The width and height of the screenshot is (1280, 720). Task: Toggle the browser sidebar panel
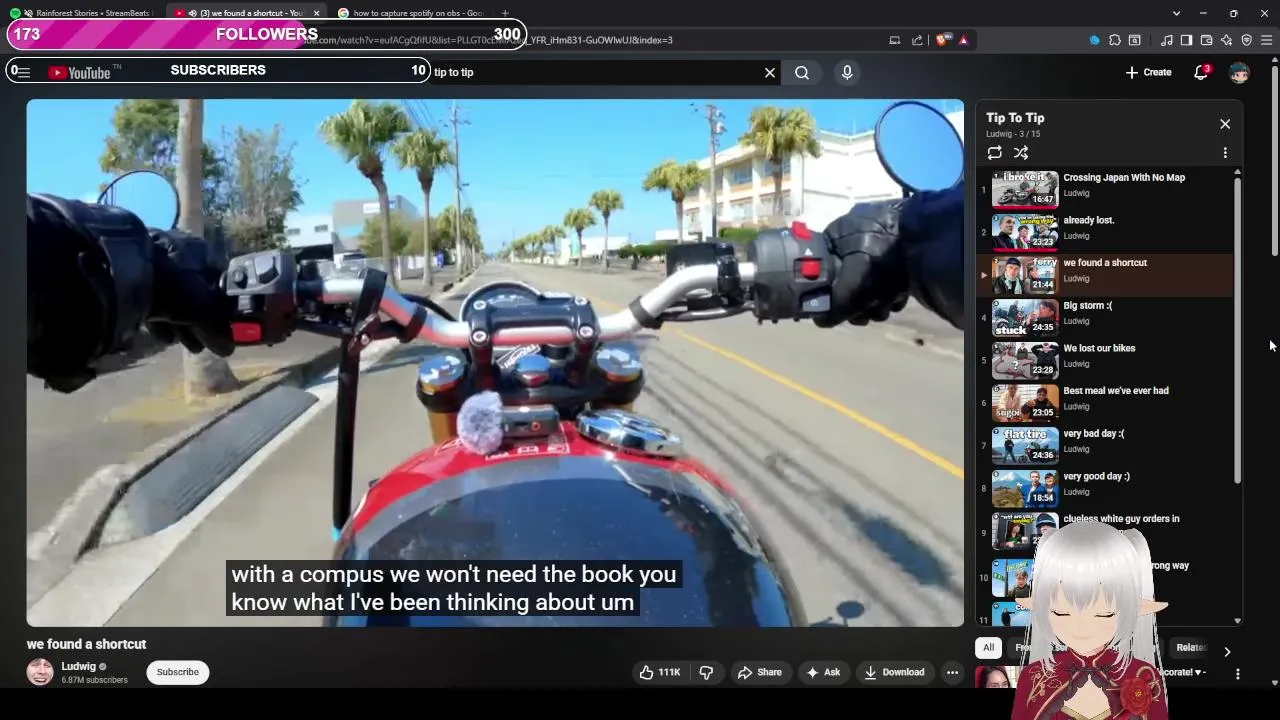pos(1186,40)
